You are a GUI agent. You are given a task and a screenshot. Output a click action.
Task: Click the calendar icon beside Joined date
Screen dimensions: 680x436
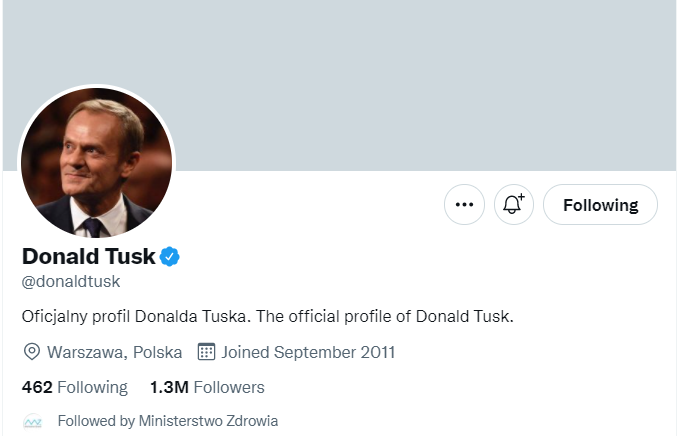pos(207,352)
